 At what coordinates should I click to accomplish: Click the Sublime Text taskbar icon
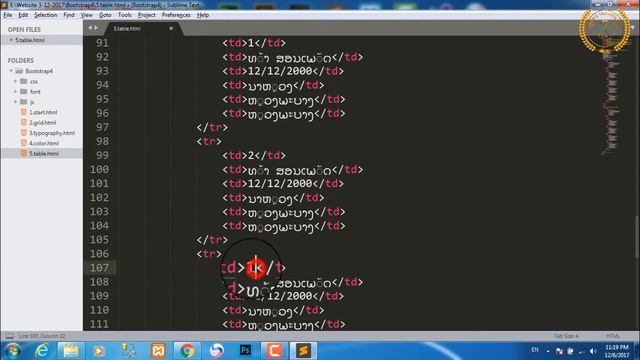[x=303, y=351]
